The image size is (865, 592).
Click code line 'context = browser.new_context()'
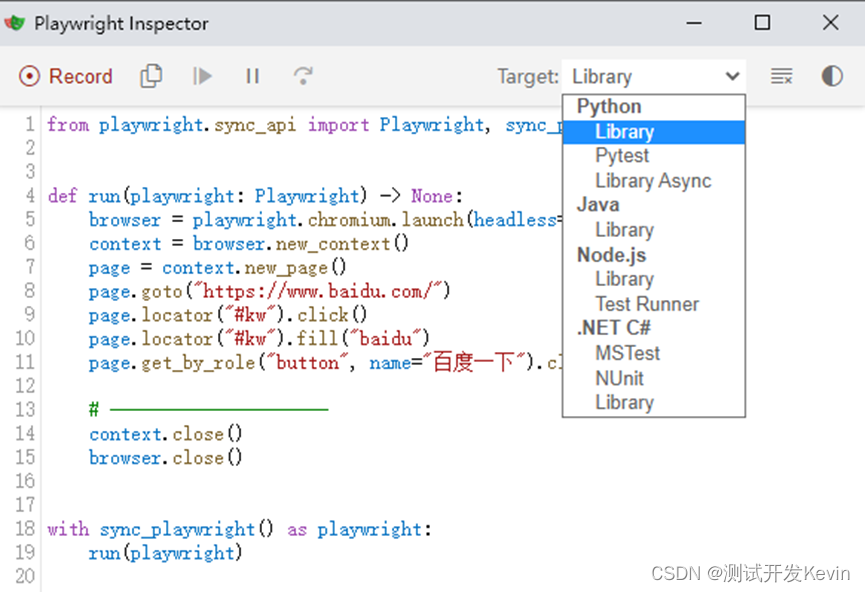249,243
